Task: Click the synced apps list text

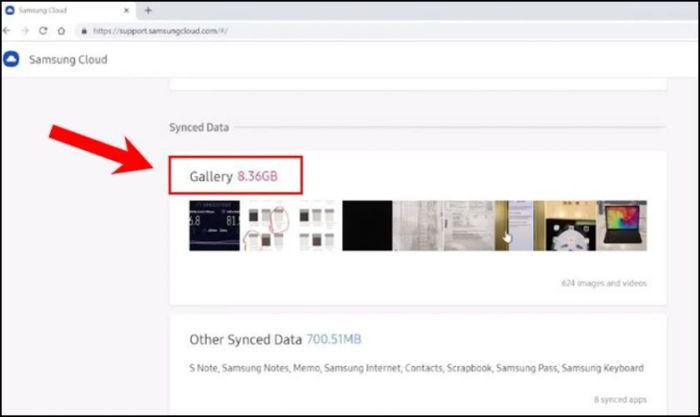Action: [x=417, y=368]
